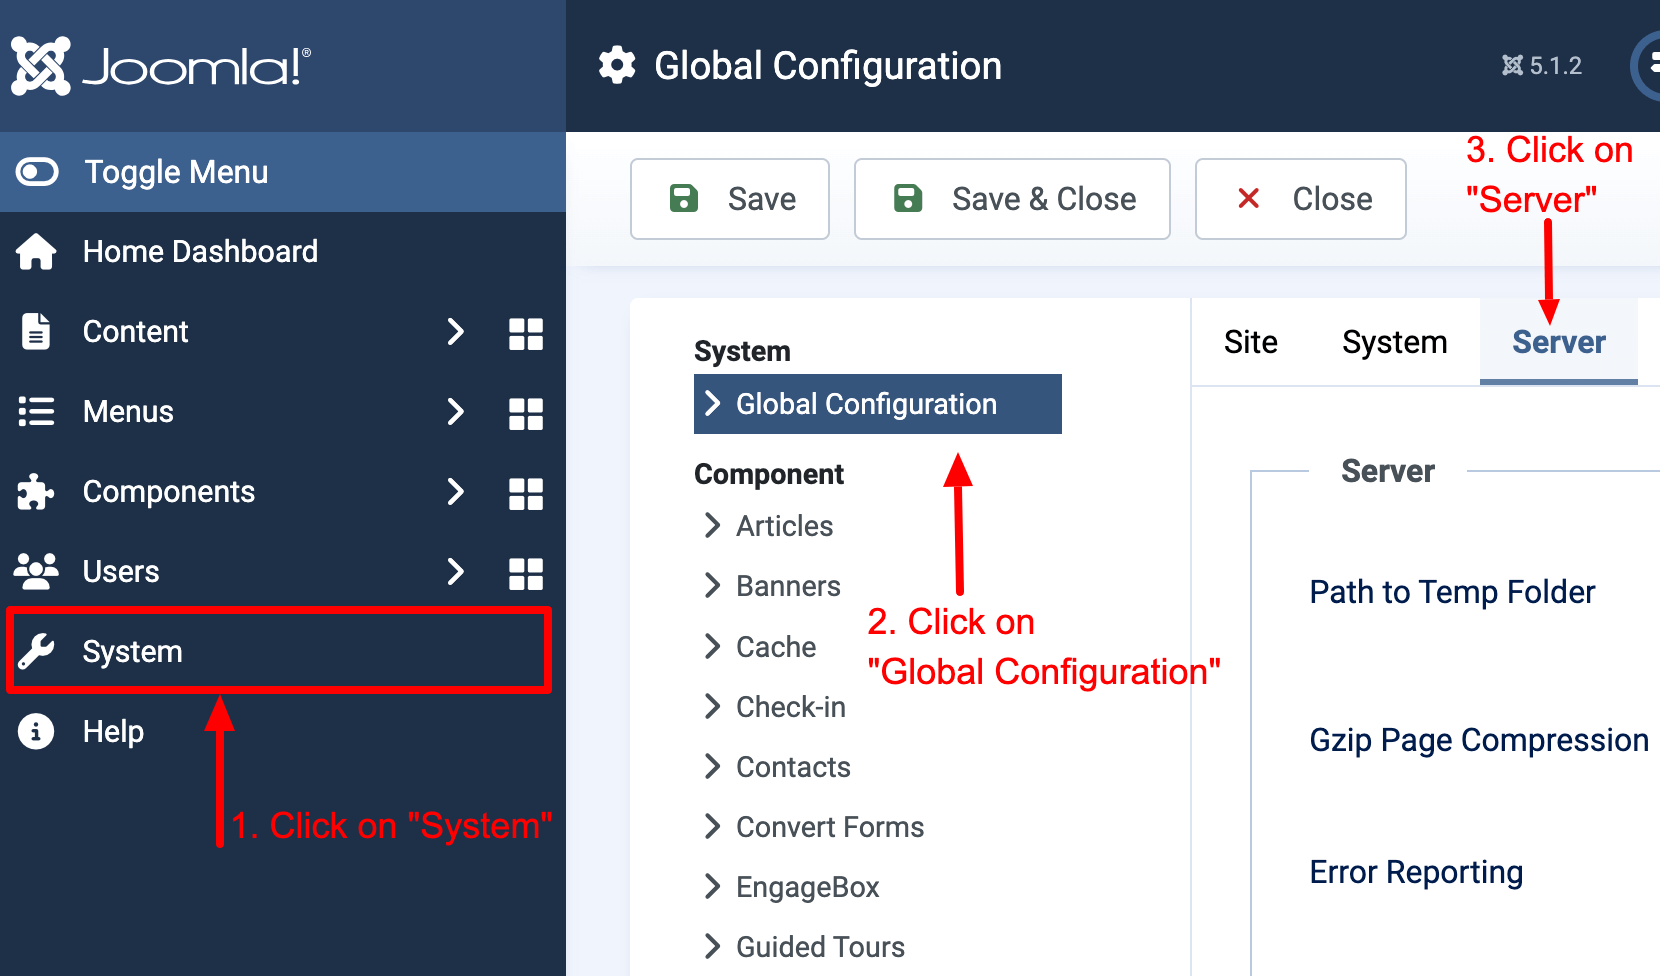Click the chevron beside Convert Forms

point(712,826)
